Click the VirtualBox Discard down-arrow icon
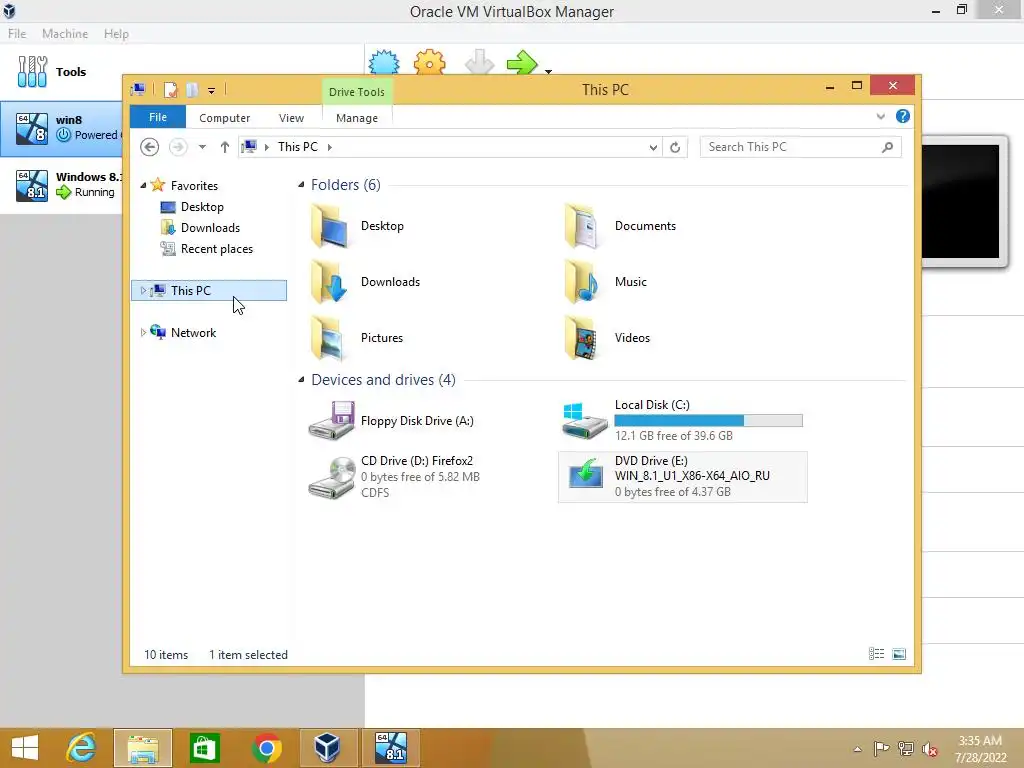 (479, 62)
